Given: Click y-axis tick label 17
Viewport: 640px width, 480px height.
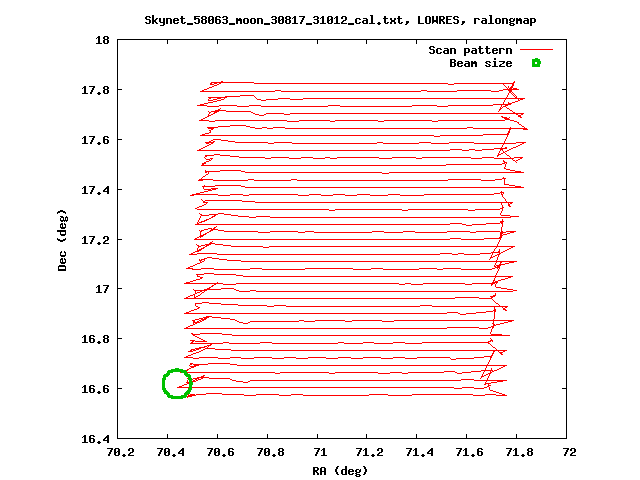Looking at the screenshot, I should (102, 289).
